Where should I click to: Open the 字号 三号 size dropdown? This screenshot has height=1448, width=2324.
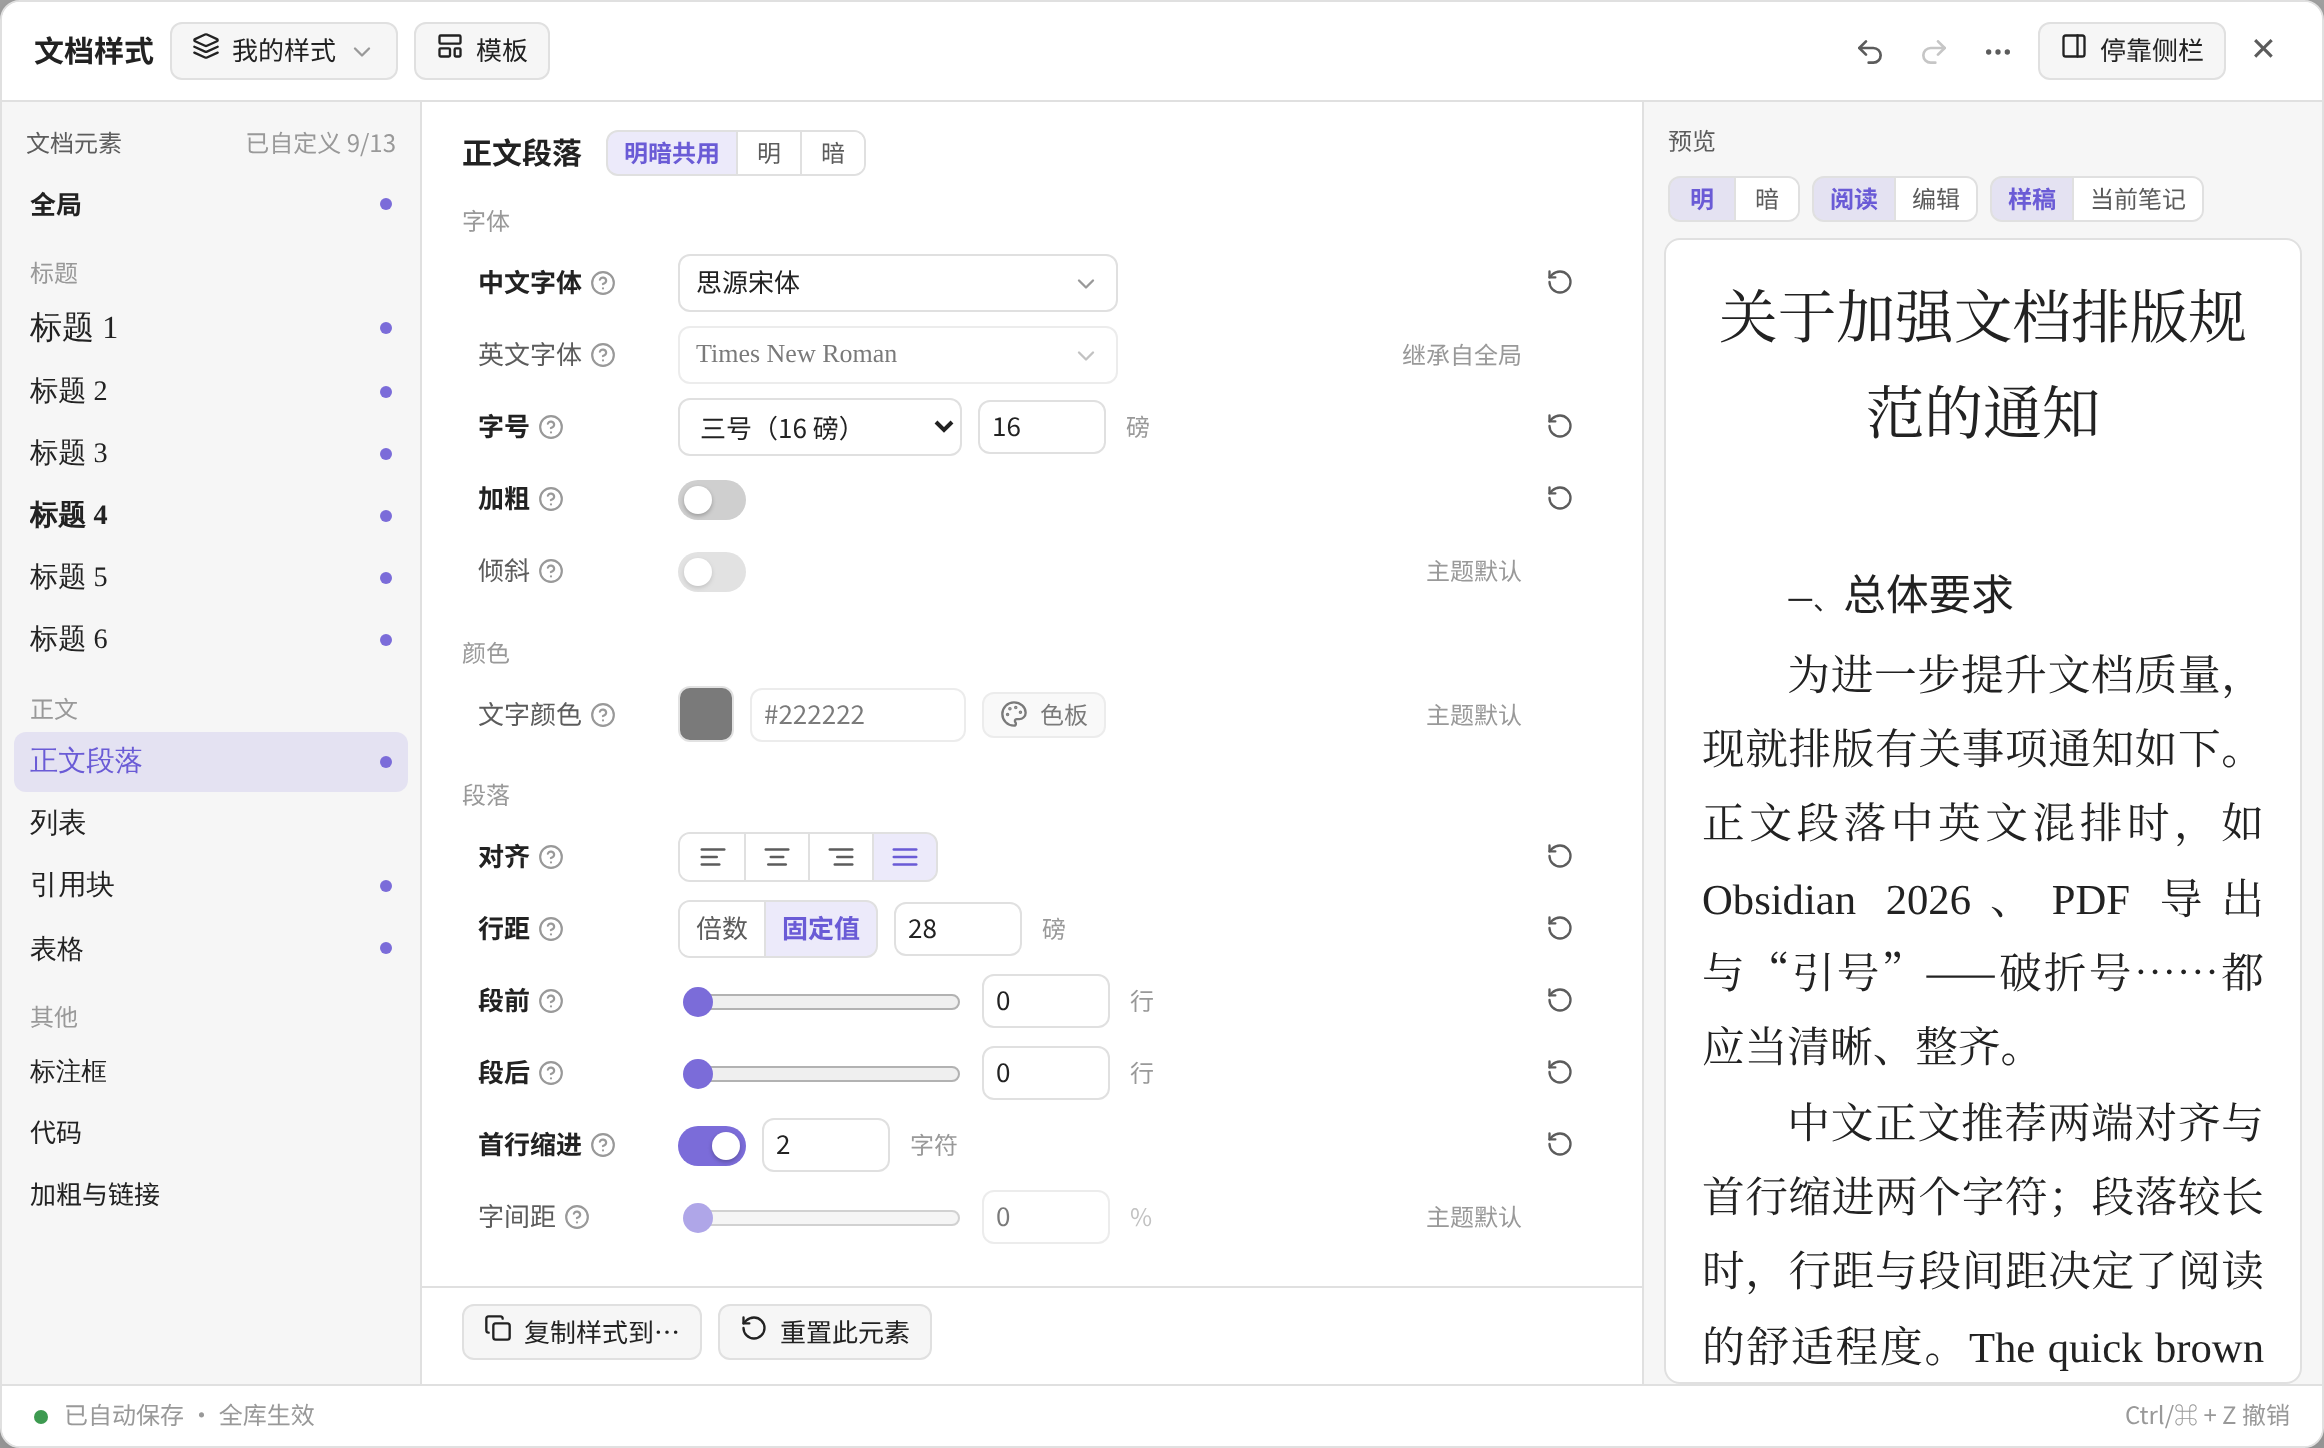point(819,427)
